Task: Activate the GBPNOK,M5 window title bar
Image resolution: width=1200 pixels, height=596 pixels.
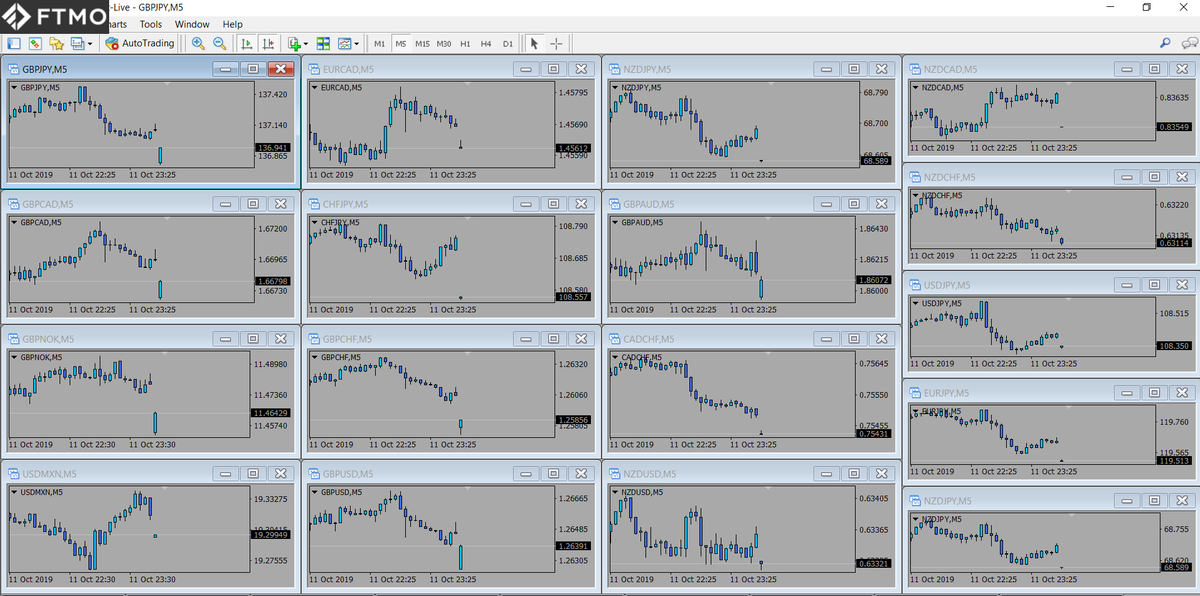Action: coord(150,338)
